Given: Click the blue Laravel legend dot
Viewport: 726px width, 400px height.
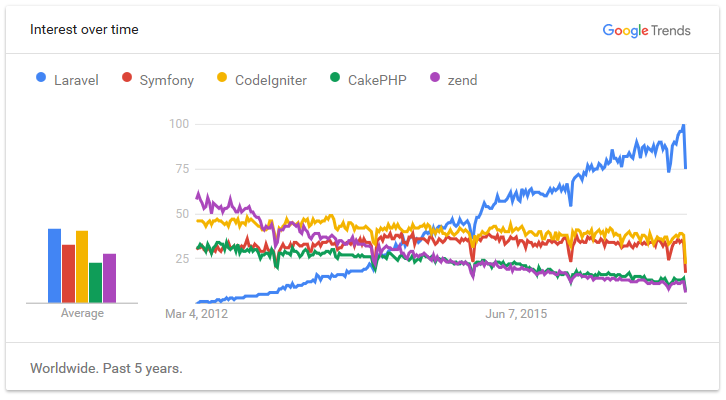Looking at the screenshot, I should tap(41, 79).
